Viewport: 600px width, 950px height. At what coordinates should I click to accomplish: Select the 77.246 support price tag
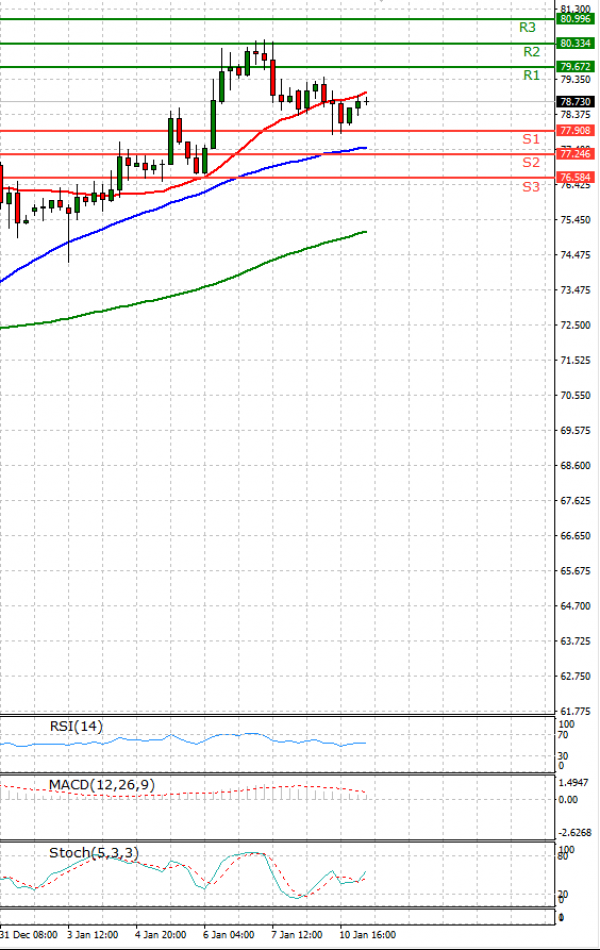click(x=575, y=154)
